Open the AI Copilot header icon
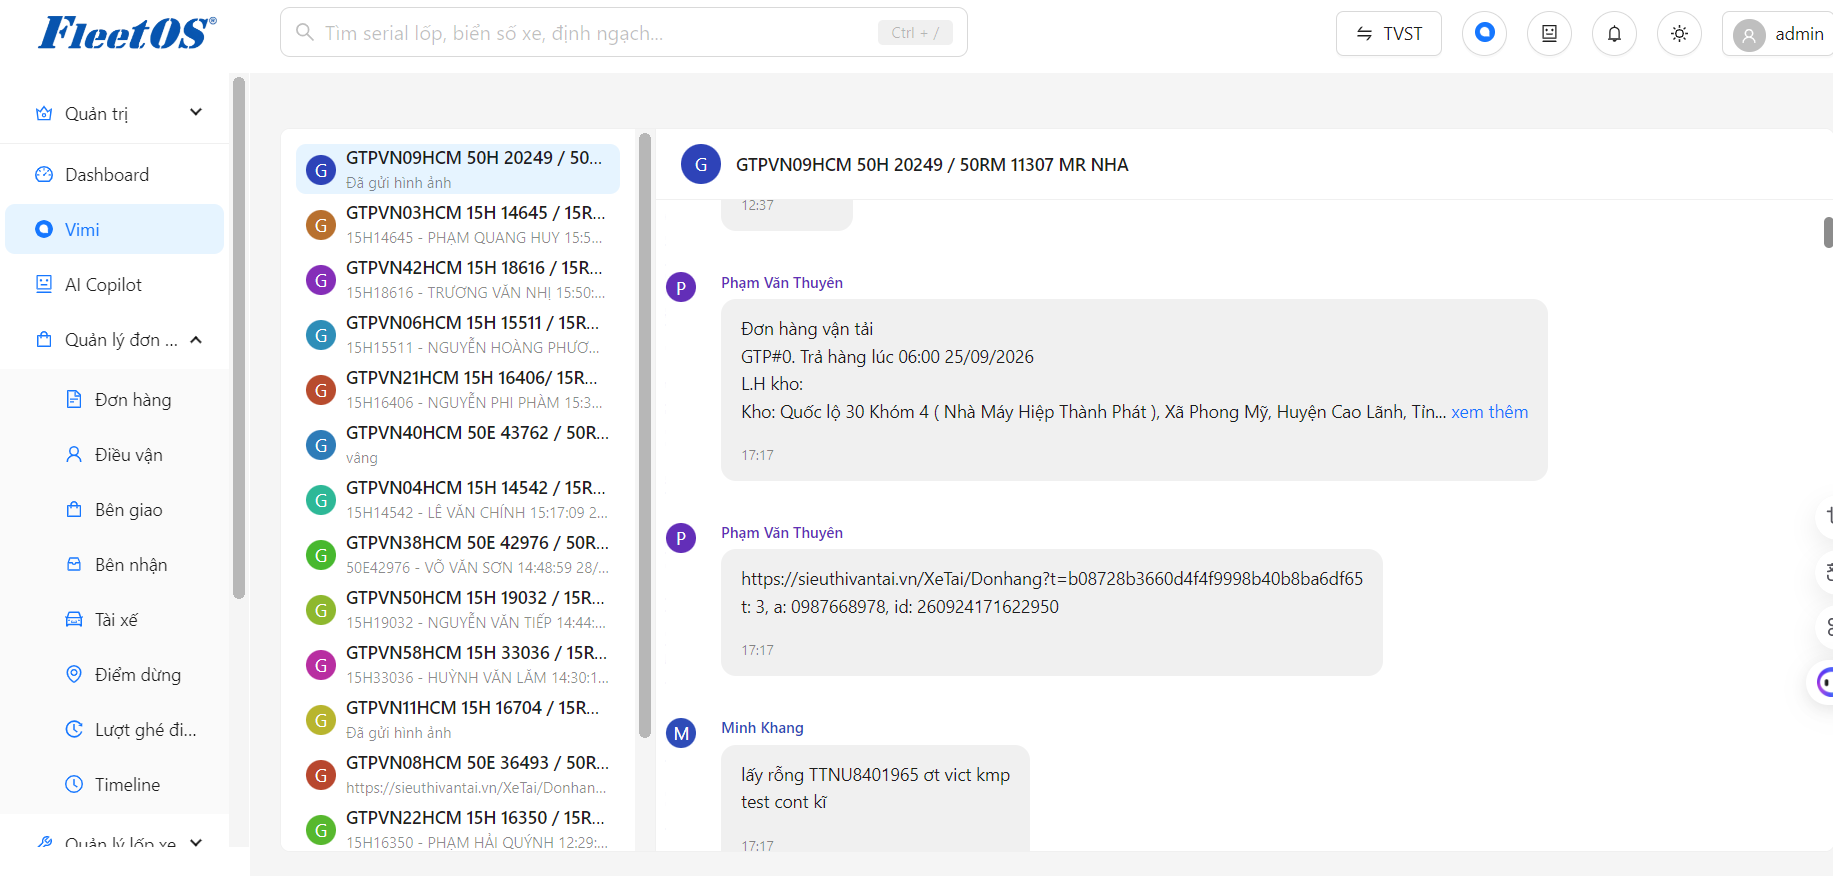 pyautogui.click(x=1549, y=33)
